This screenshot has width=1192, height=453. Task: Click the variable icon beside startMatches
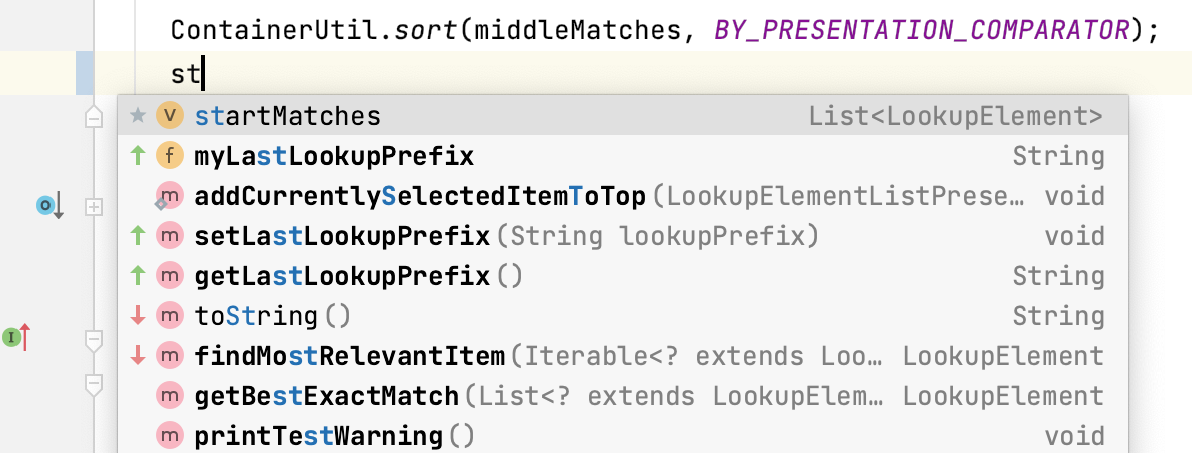point(170,116)
